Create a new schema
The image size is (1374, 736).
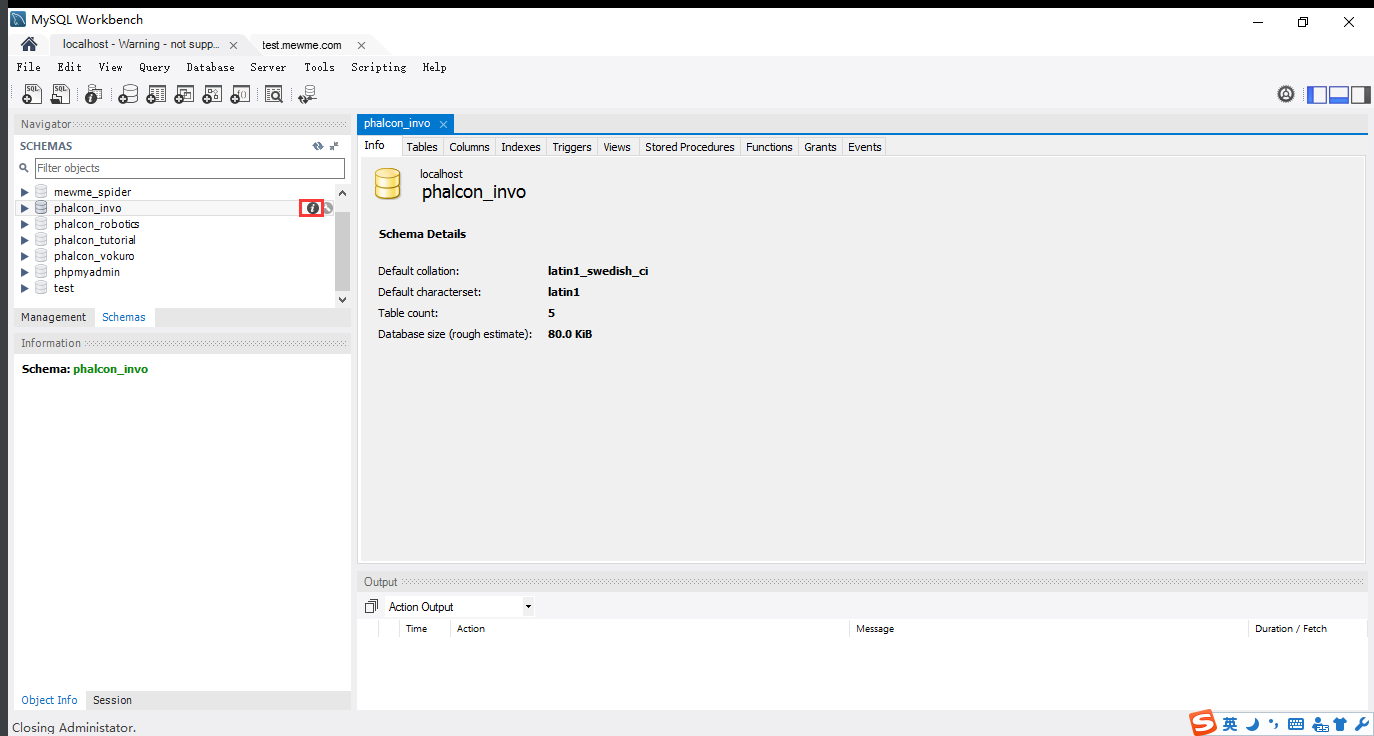pos(128,94)
